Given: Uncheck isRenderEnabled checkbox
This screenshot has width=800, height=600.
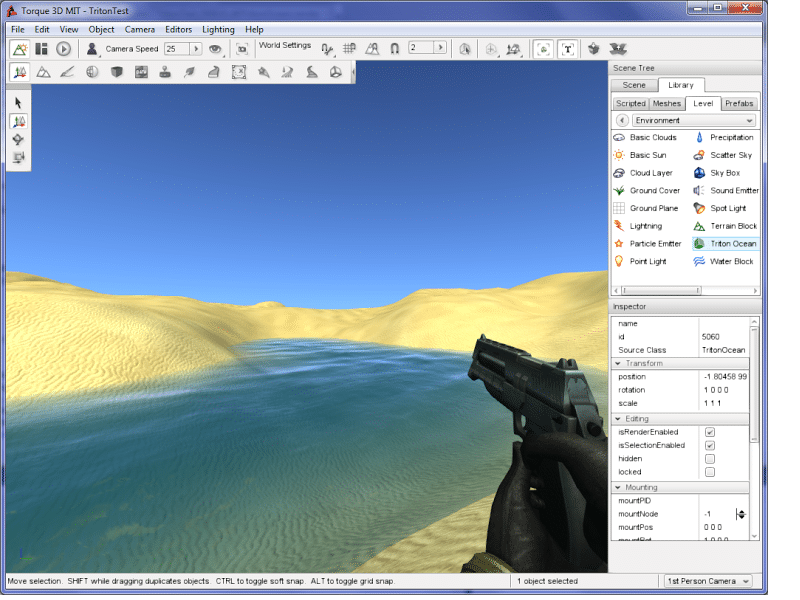Looking at the screenshot, I should click(710, 432).
